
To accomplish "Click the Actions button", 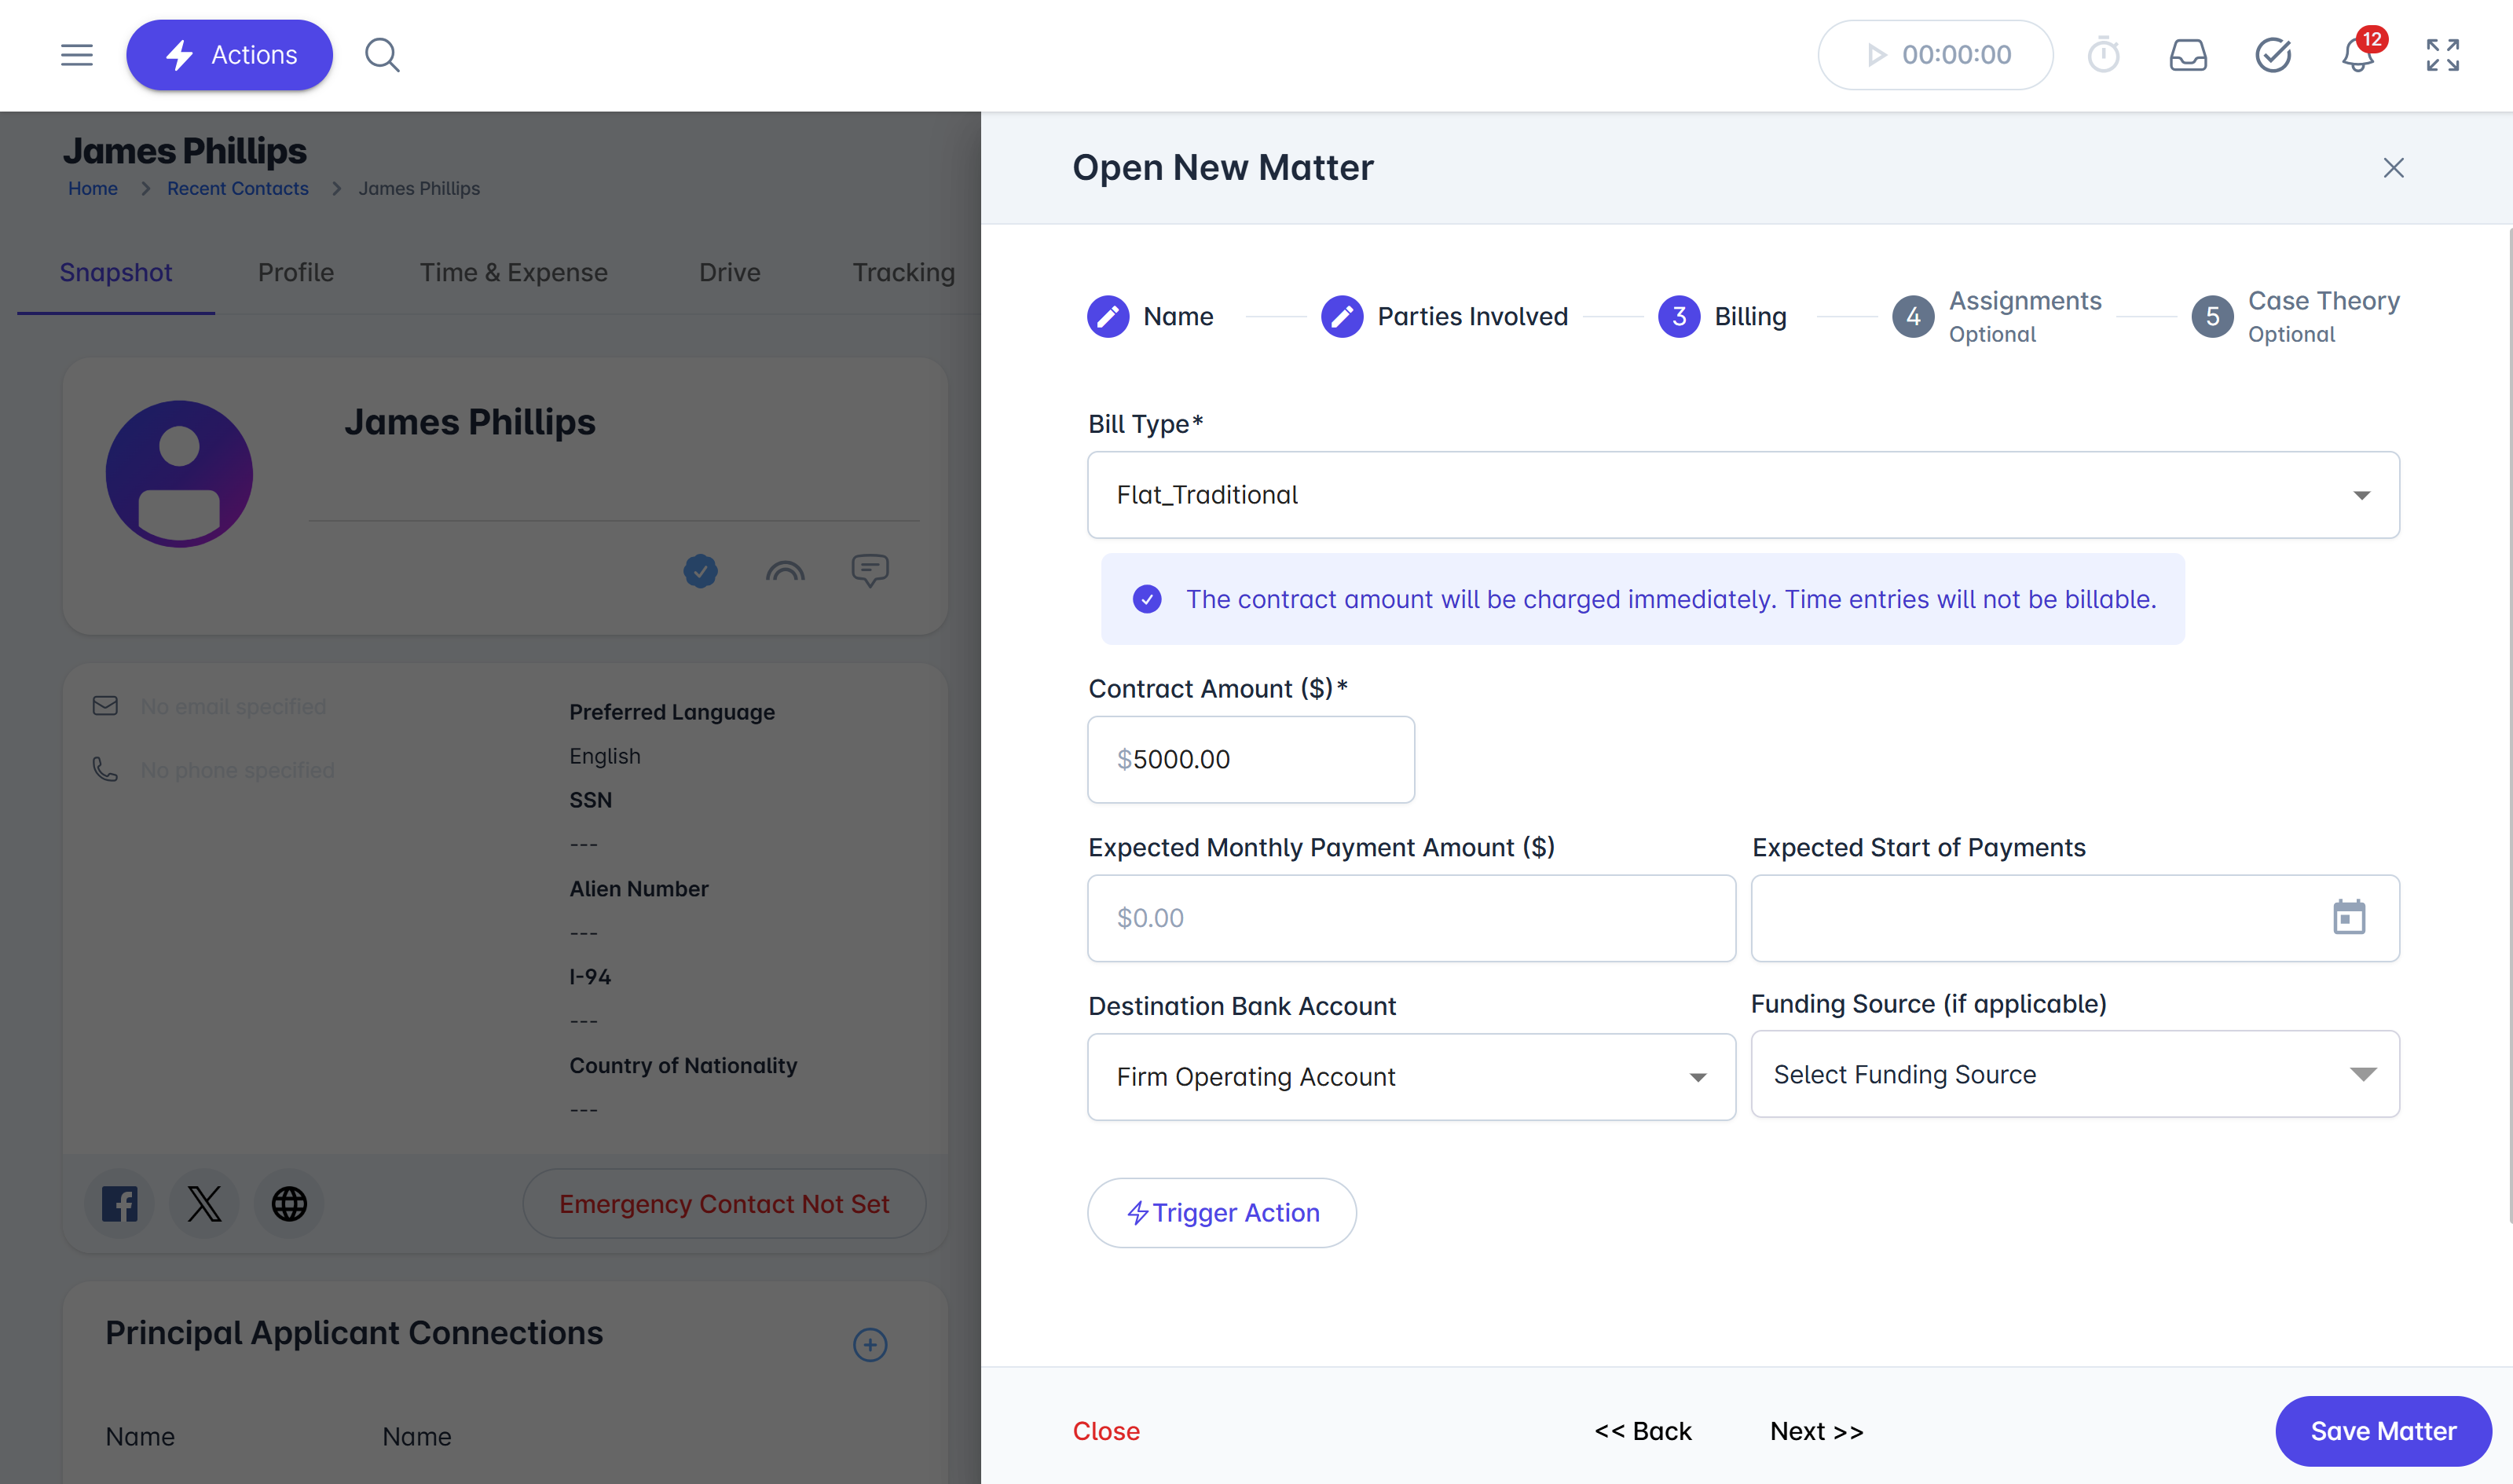I will coord(229,55).
